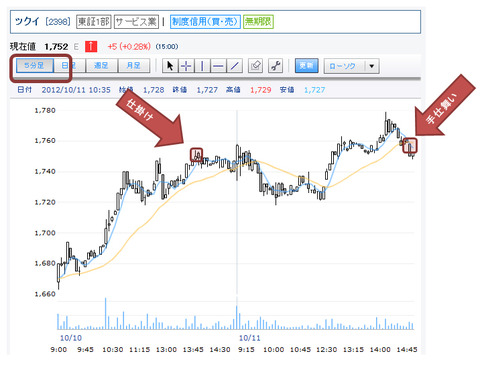Click the stock code [2398]

tap(58, 22)
